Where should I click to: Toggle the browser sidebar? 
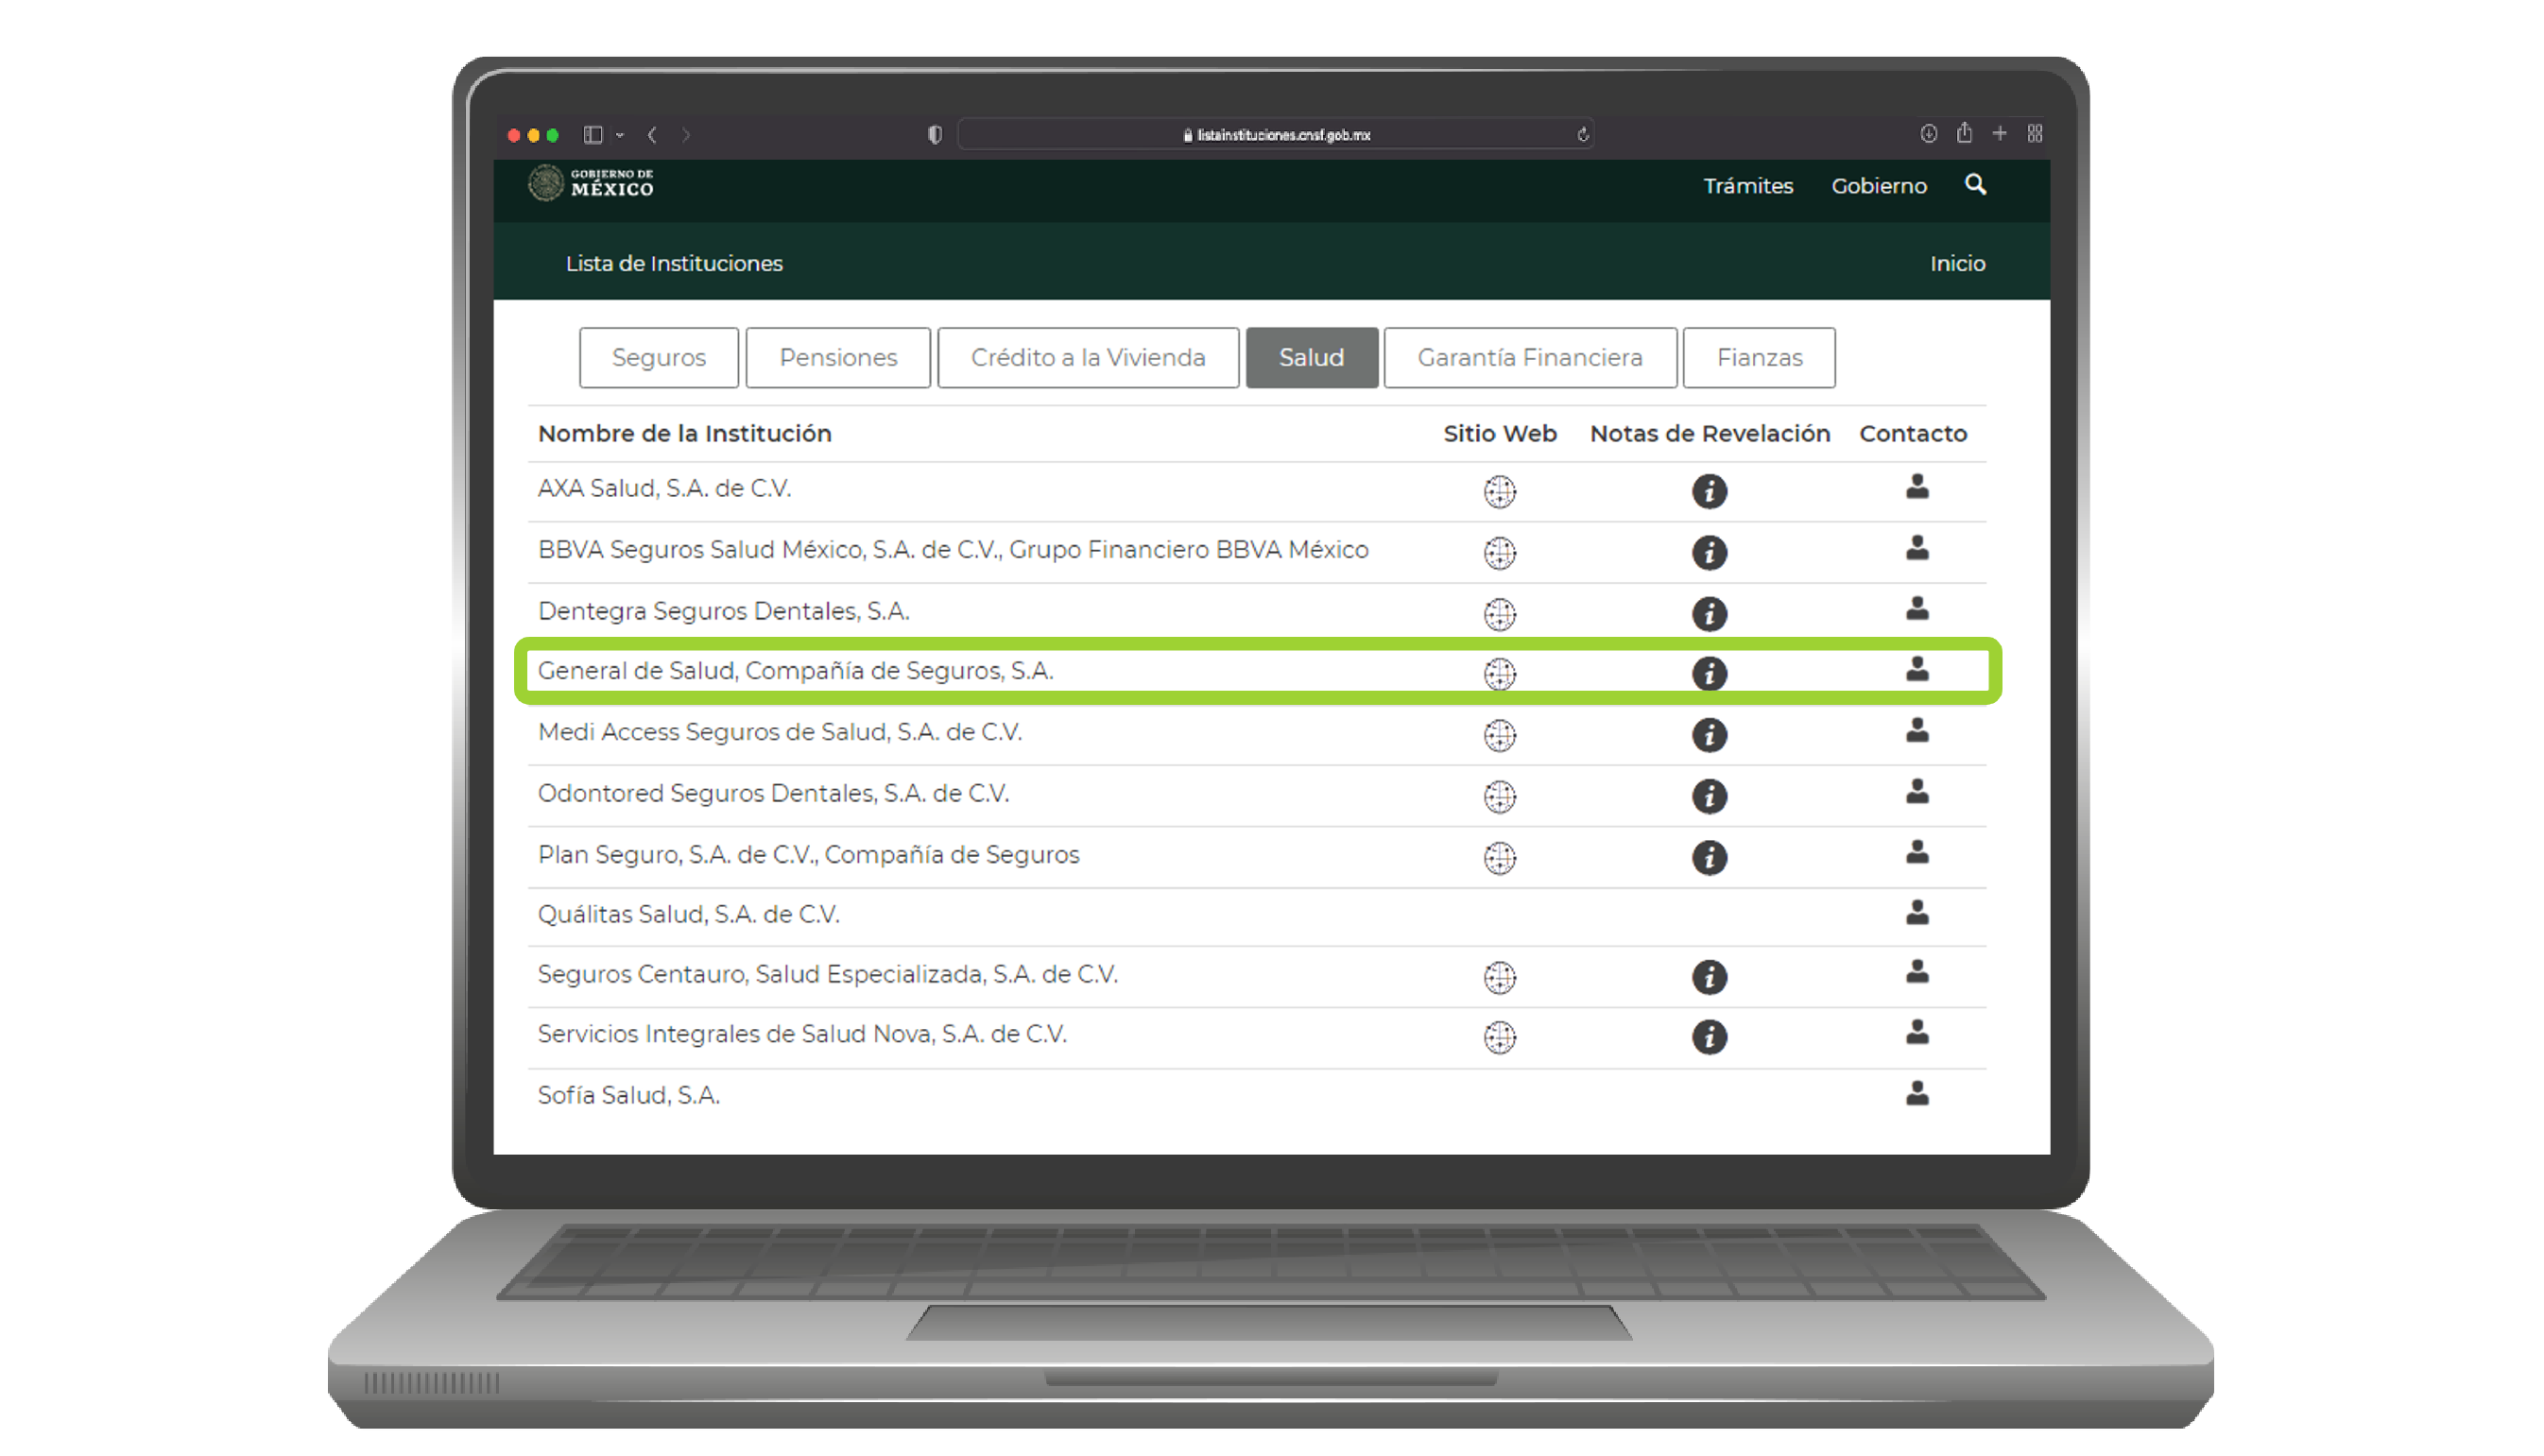[x=593, y=134]
